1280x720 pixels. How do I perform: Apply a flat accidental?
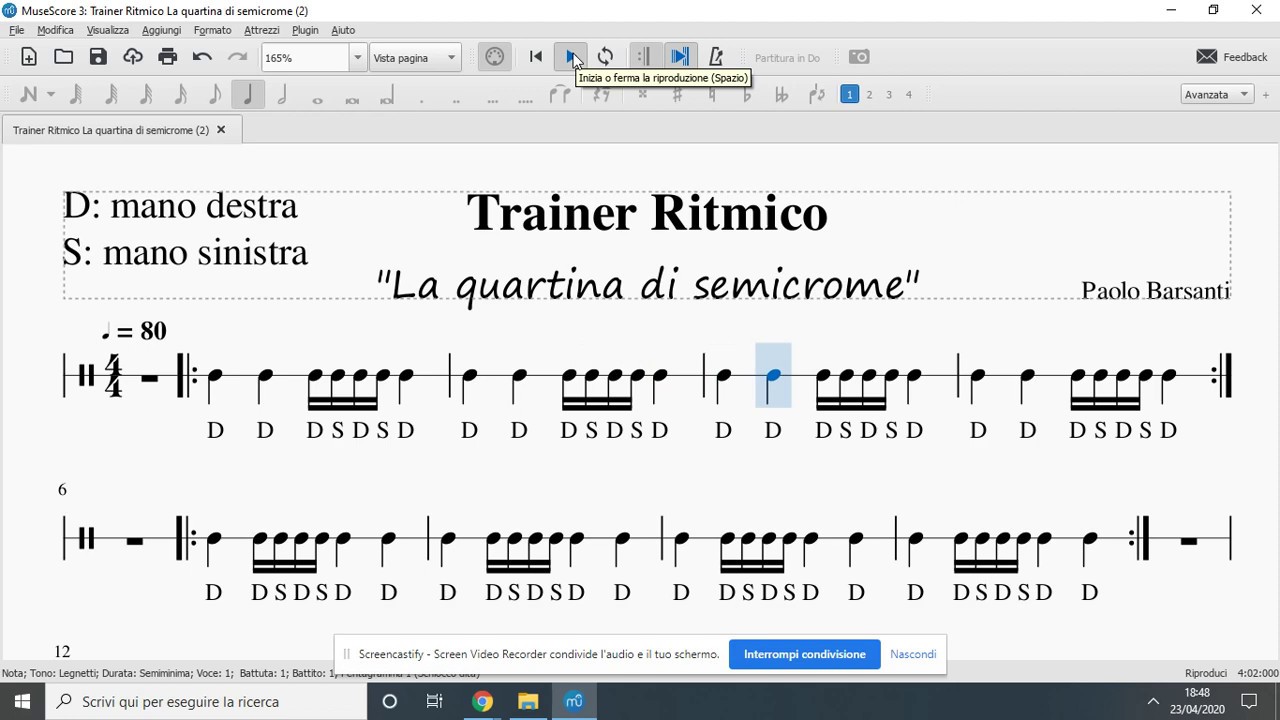tap(747, 95)
